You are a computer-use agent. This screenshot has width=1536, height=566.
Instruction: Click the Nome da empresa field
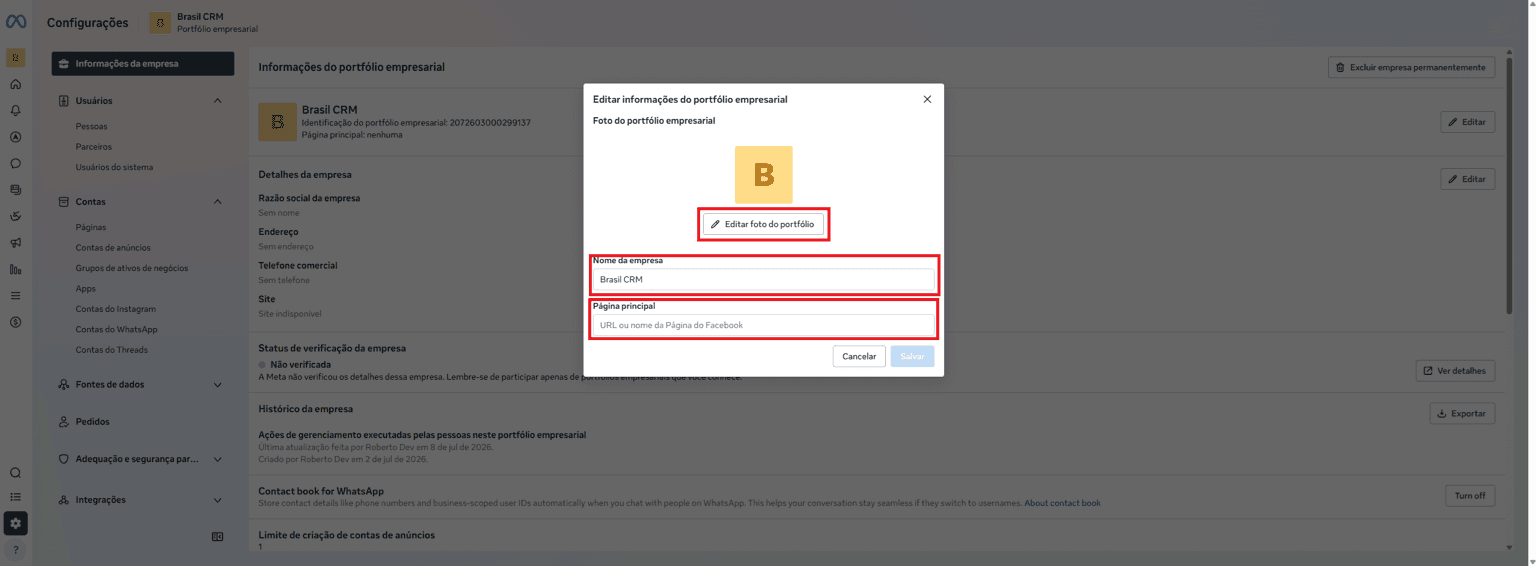pyautogui.click(x=764, y=279)
